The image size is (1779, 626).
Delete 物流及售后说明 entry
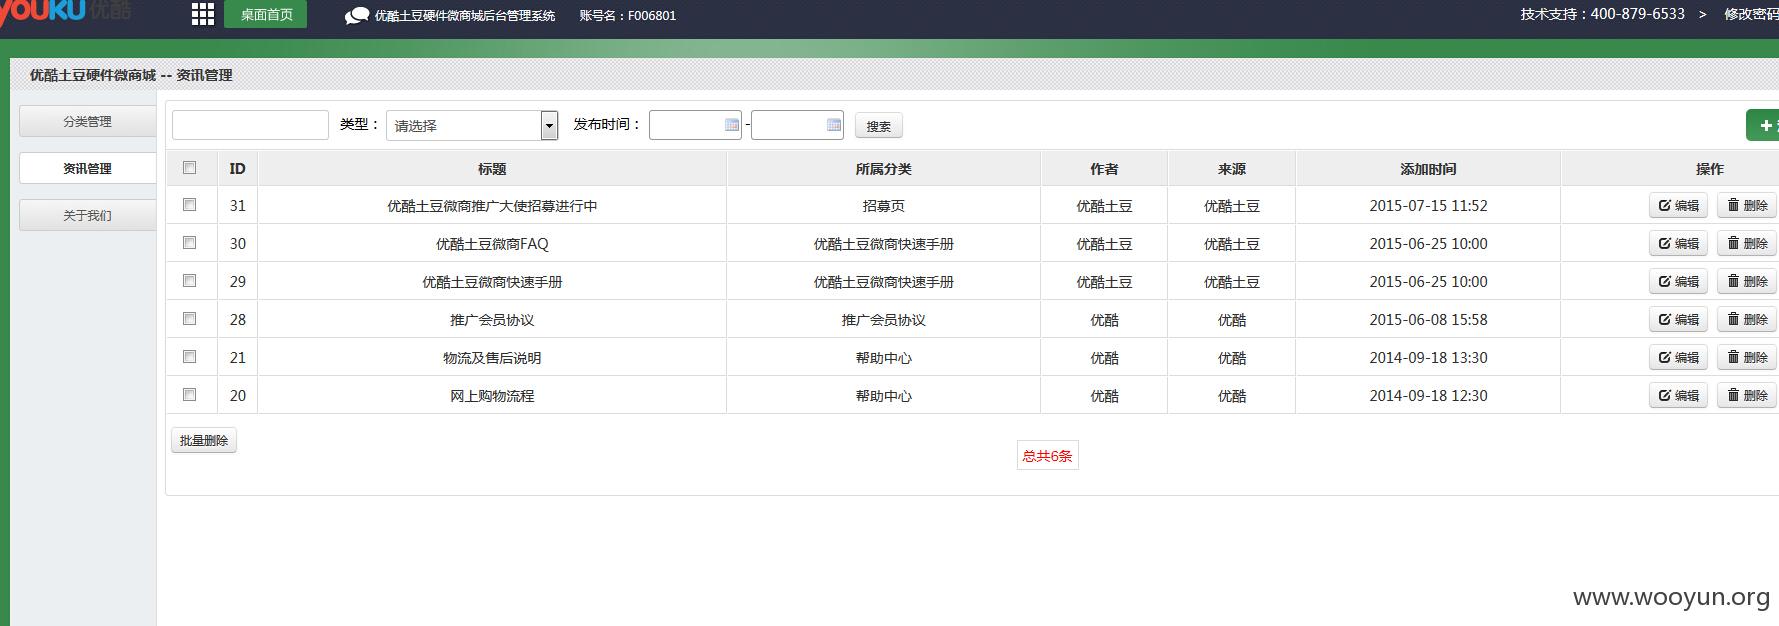[1747, 357]
